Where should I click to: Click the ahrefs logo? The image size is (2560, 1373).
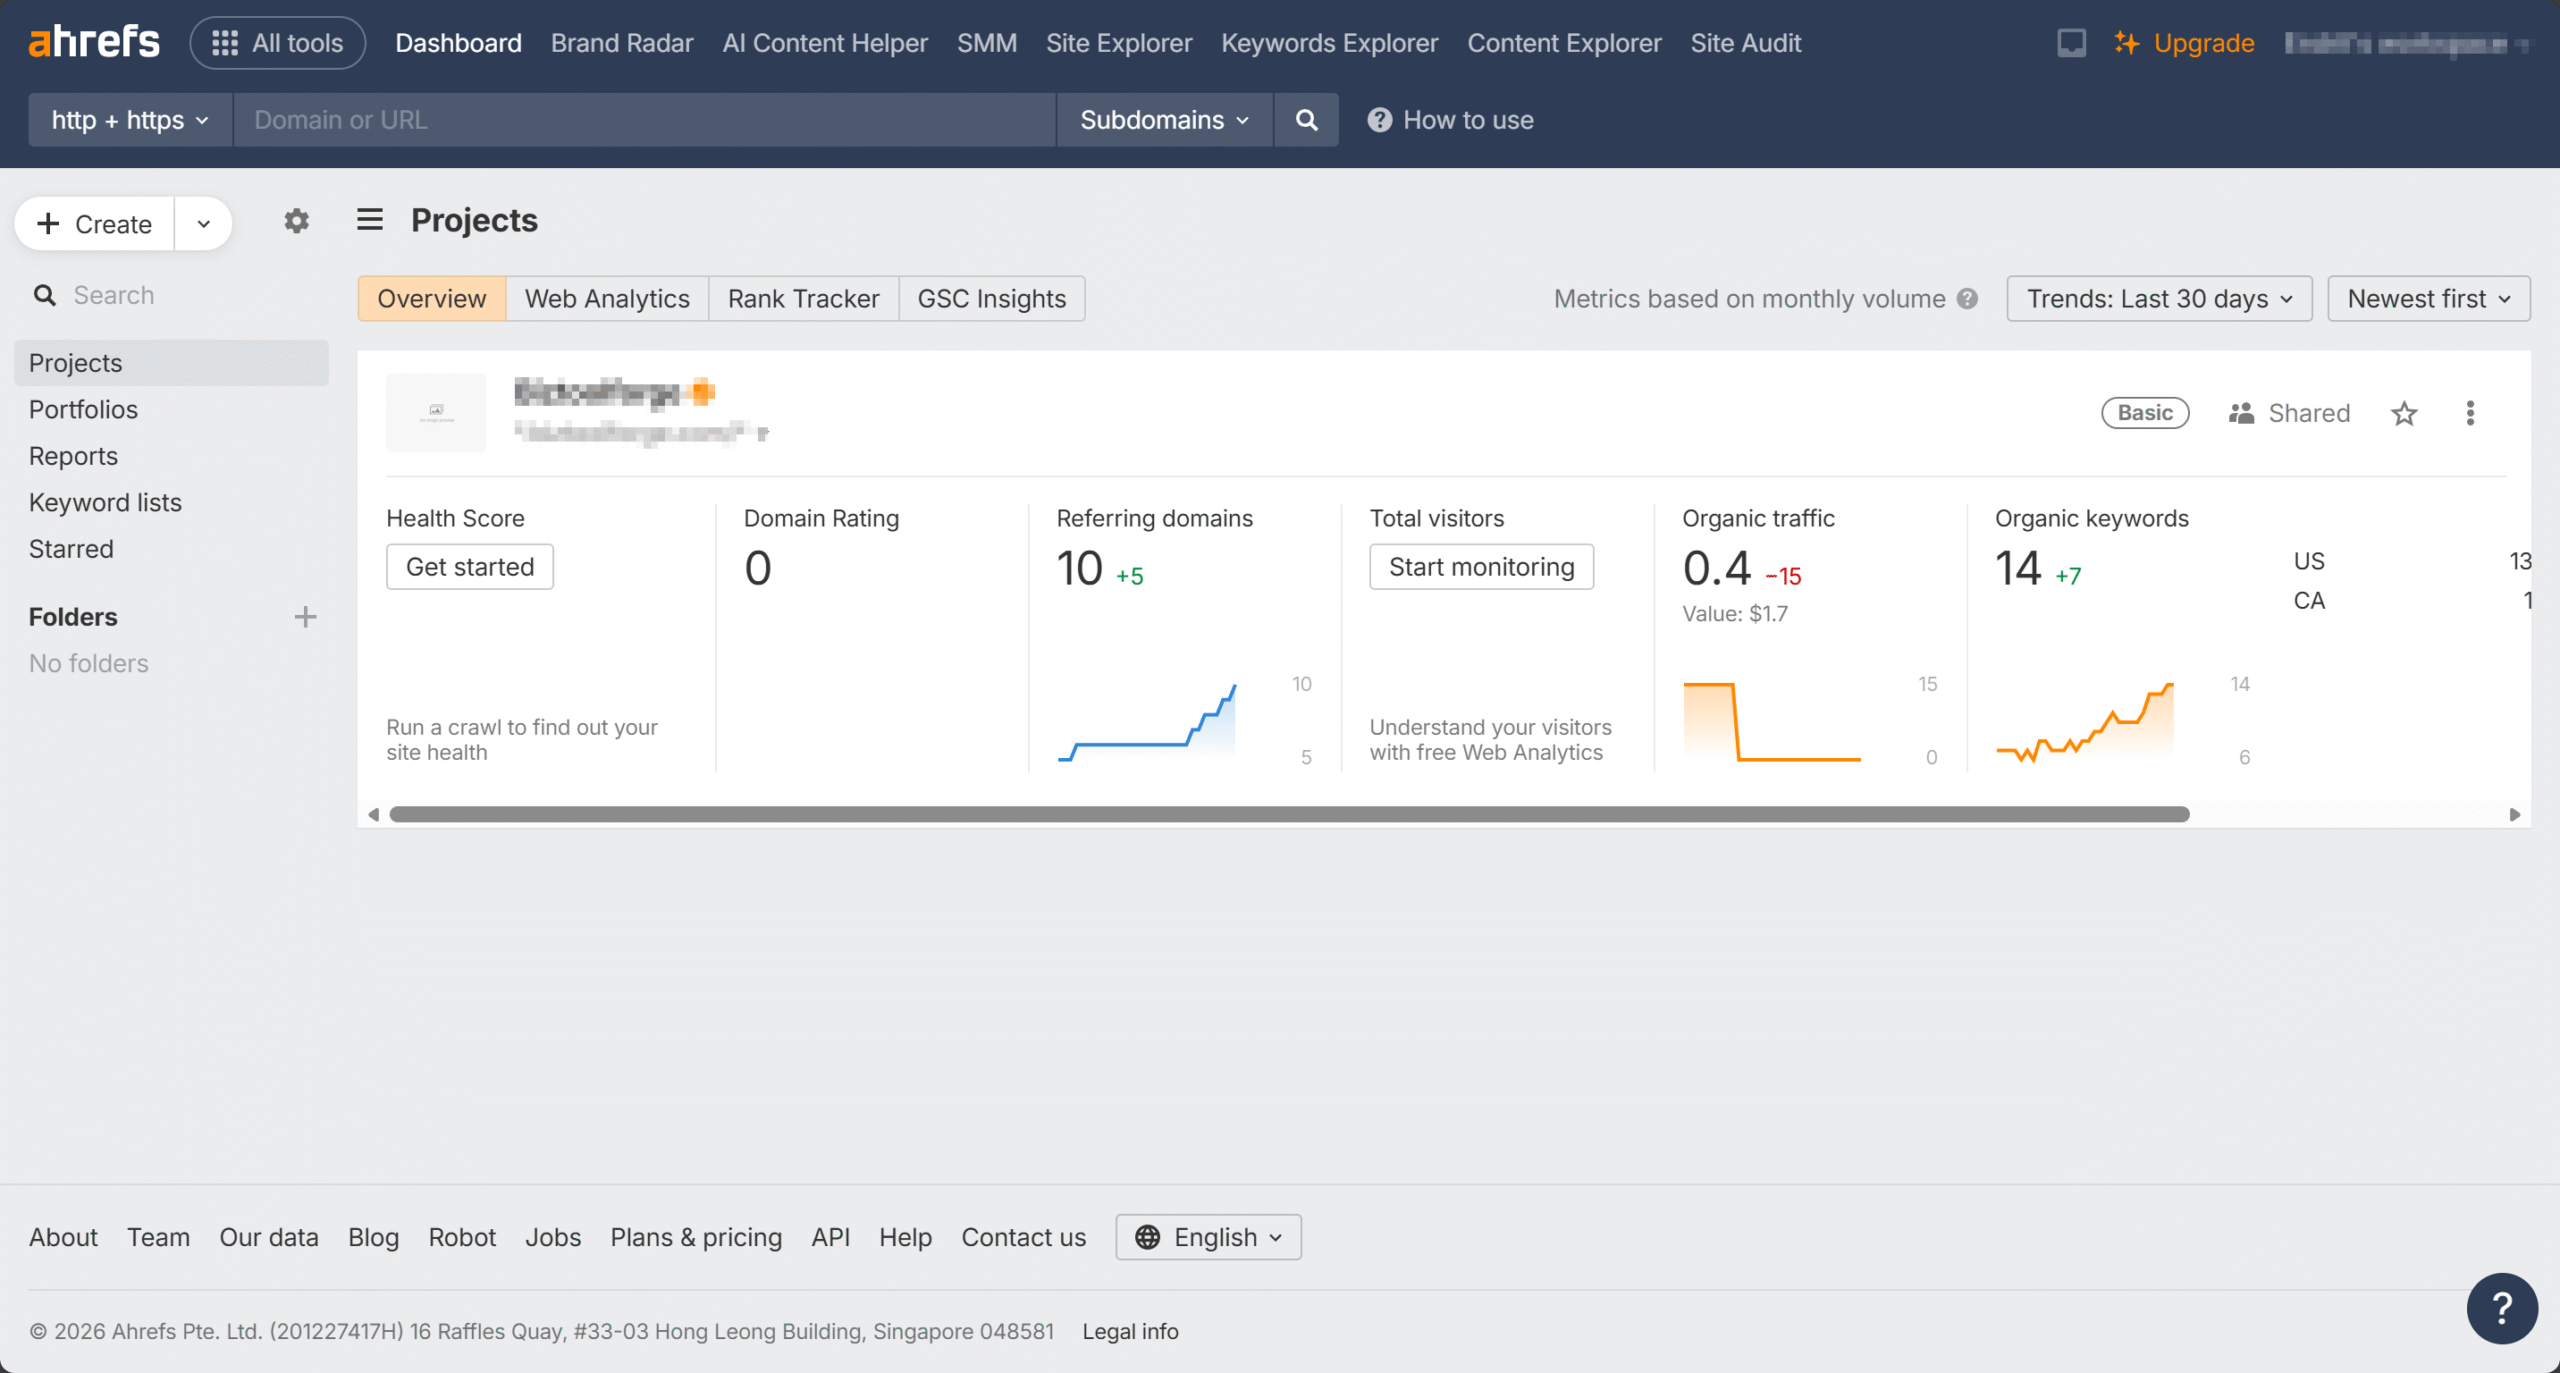[x=93, y=41]
